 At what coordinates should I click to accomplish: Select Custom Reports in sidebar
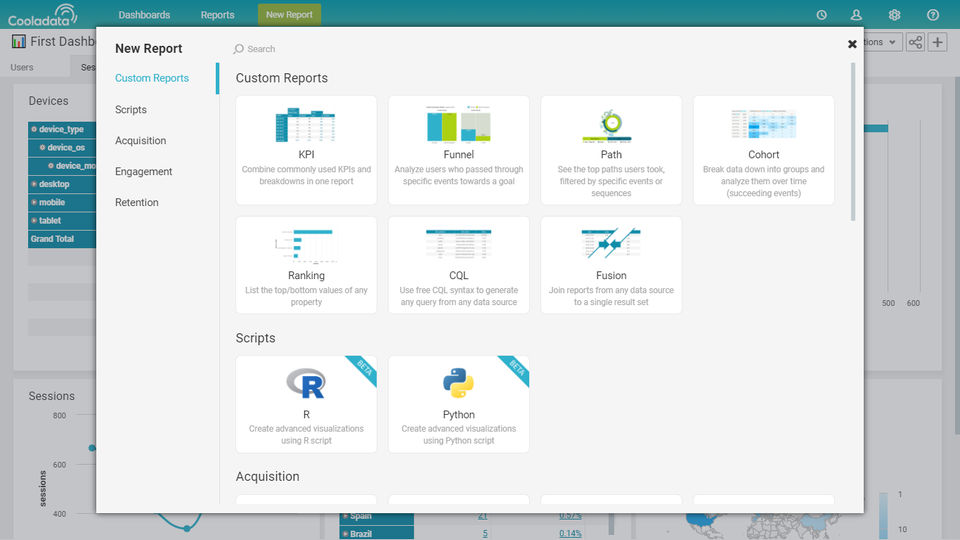click(x=152, y=78)
